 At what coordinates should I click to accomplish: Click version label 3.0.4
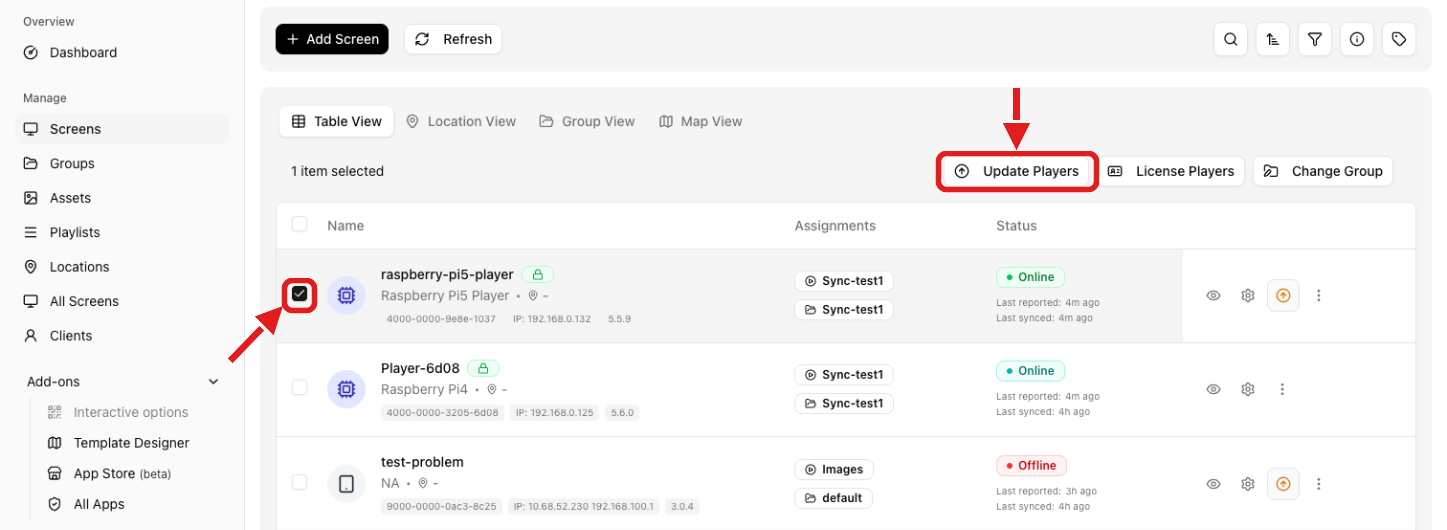coord(682,507)
